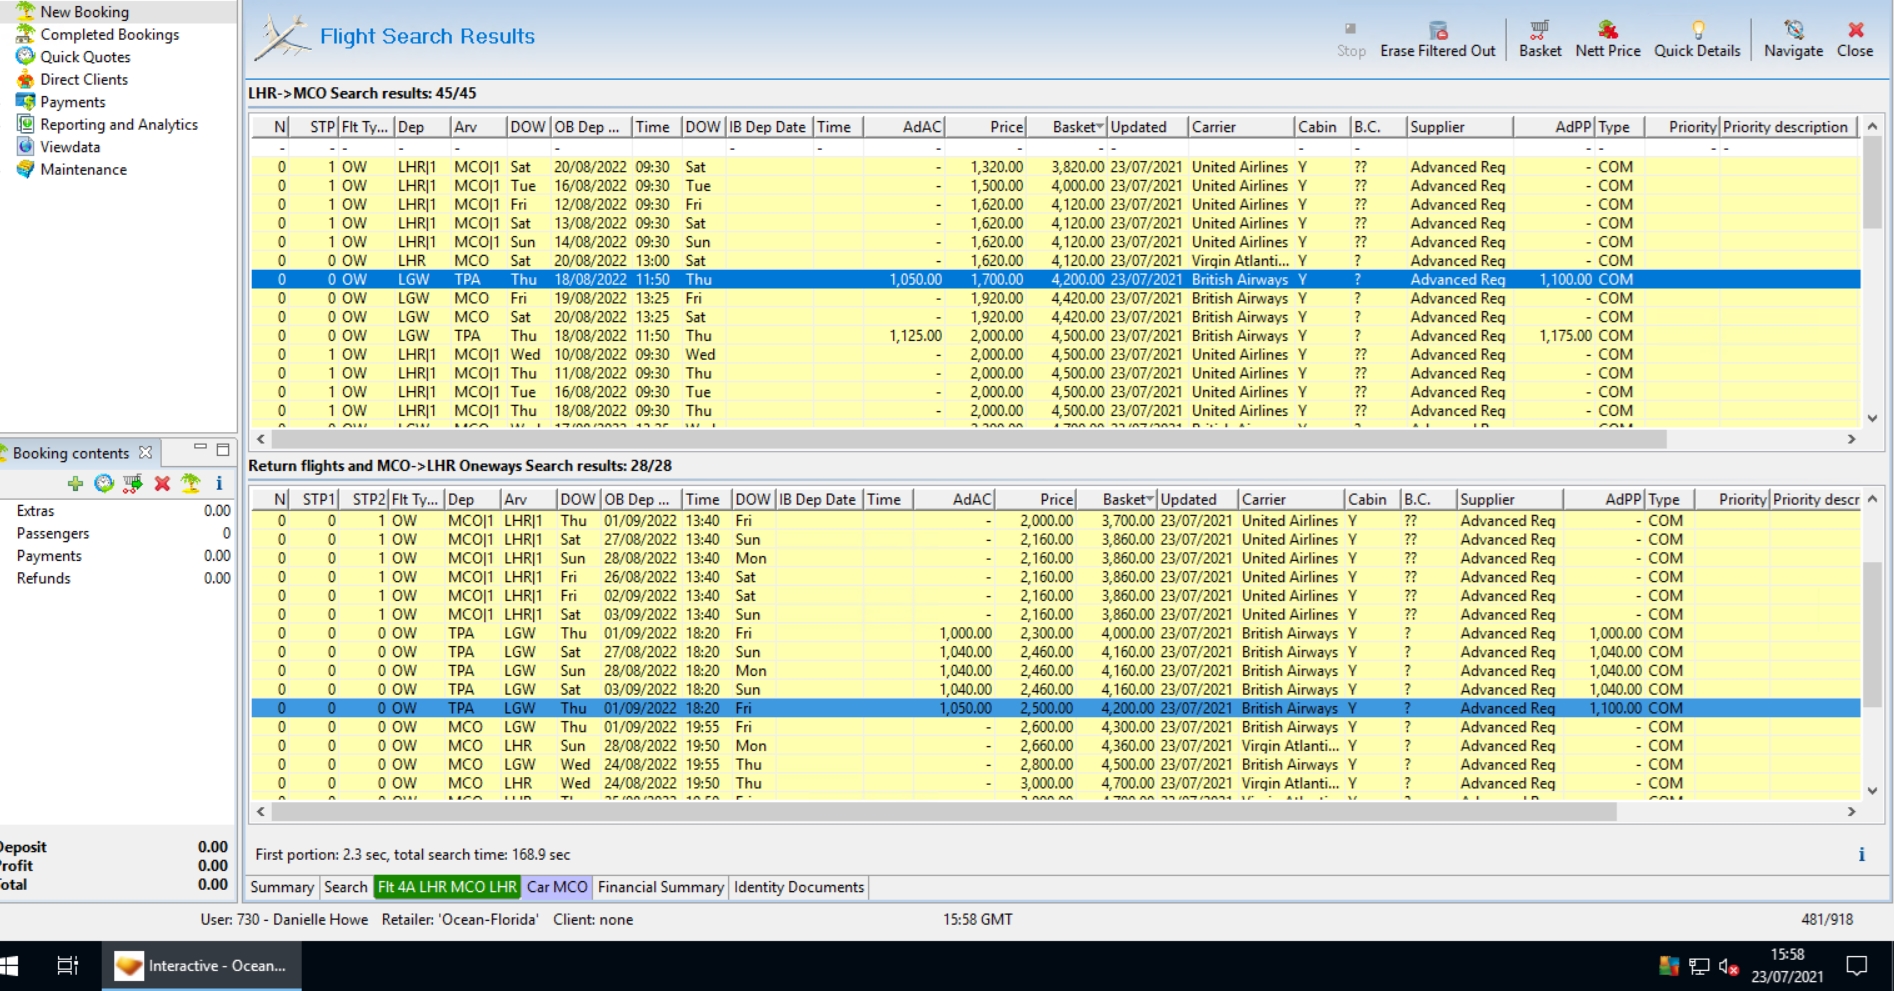The width and height of the screenshot is (1894, 991).
Task: Click the Navigate compass icon
Action: pos(1792,30)
